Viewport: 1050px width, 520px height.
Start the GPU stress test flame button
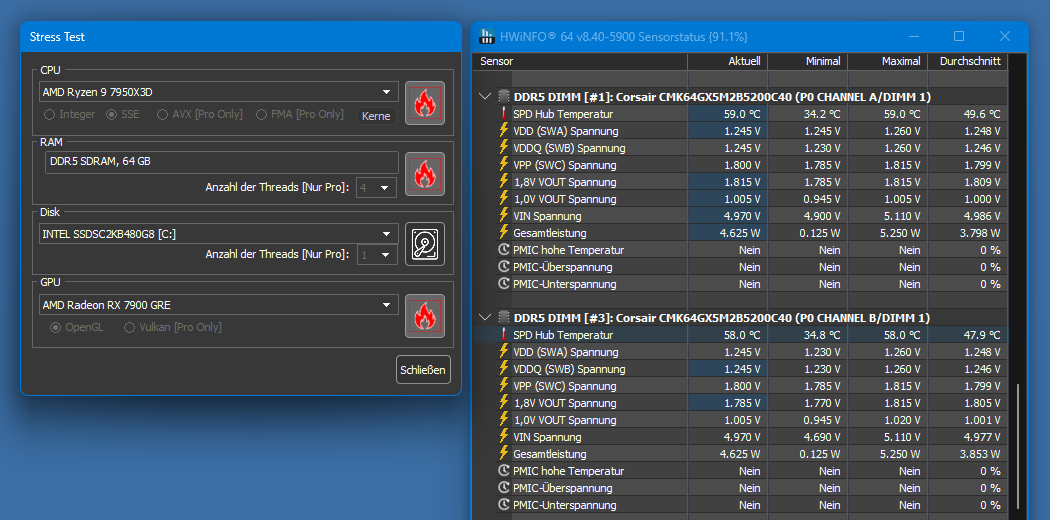pos(425,316)
